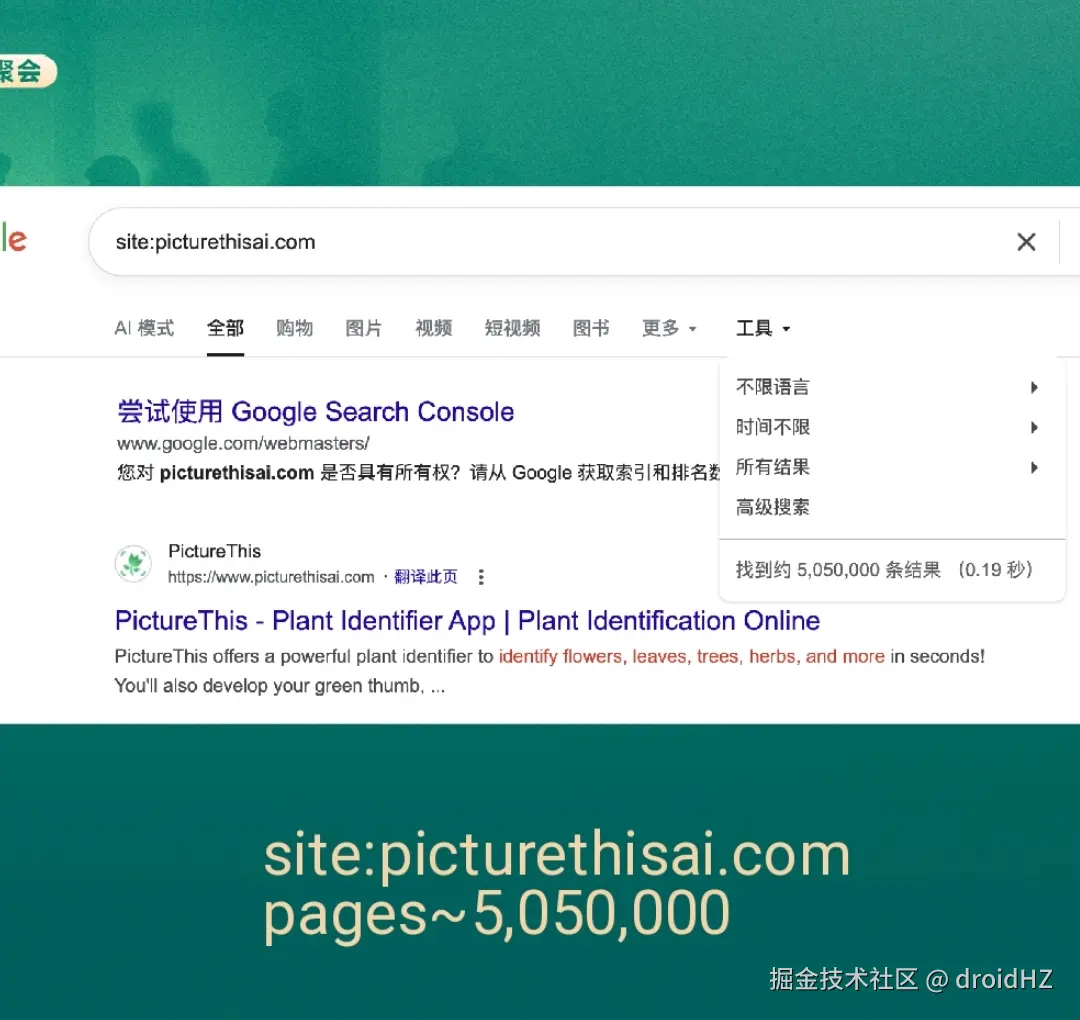Go to the 短视频 tab
This screenshot has height=1020, width=1080.
tap(512, 328)
